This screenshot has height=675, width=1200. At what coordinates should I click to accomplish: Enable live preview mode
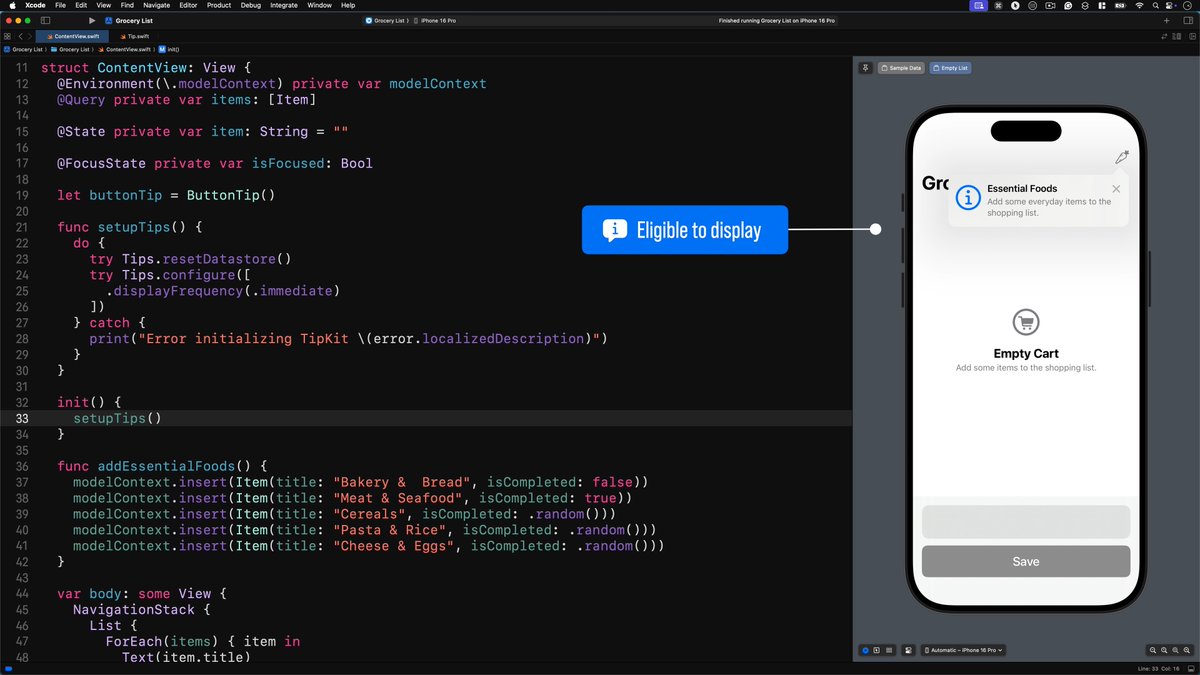pos(865,650)
